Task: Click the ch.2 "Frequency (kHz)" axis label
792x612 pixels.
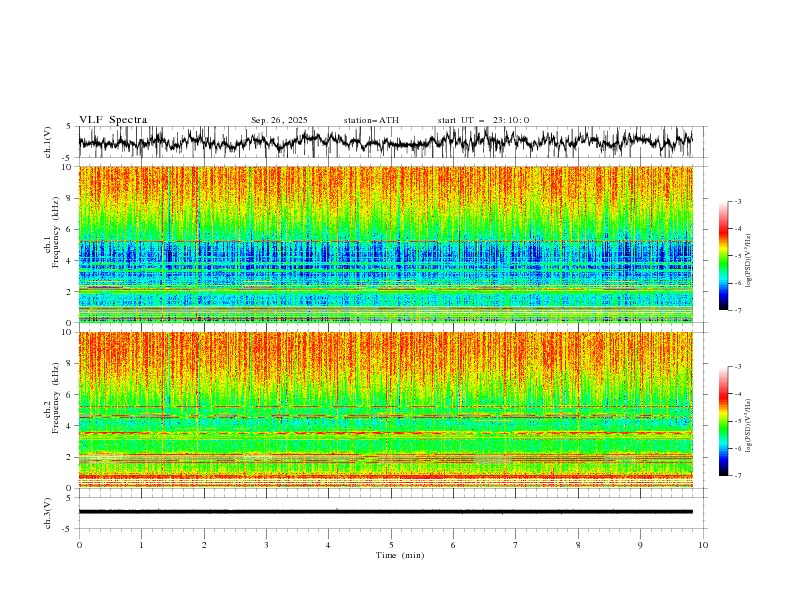Action: (x=56, y=397)
